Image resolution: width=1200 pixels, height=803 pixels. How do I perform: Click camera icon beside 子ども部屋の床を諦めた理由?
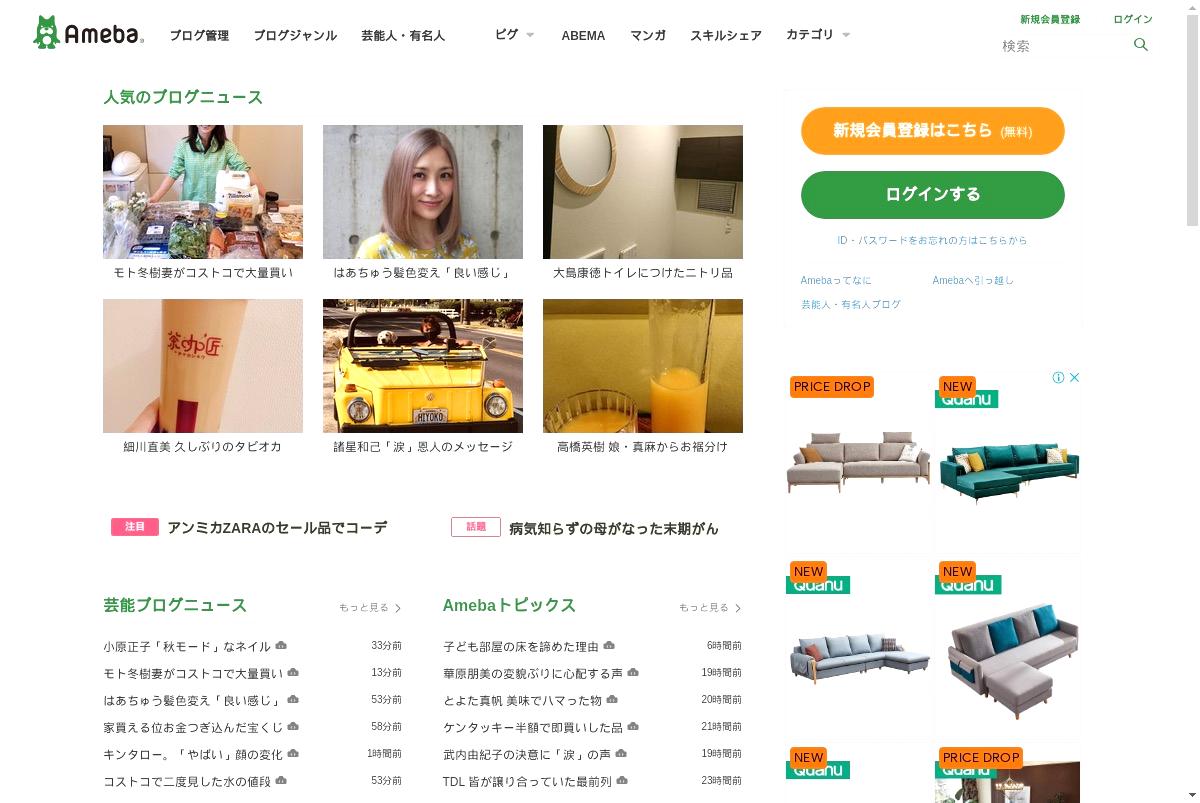pos(609,646)
